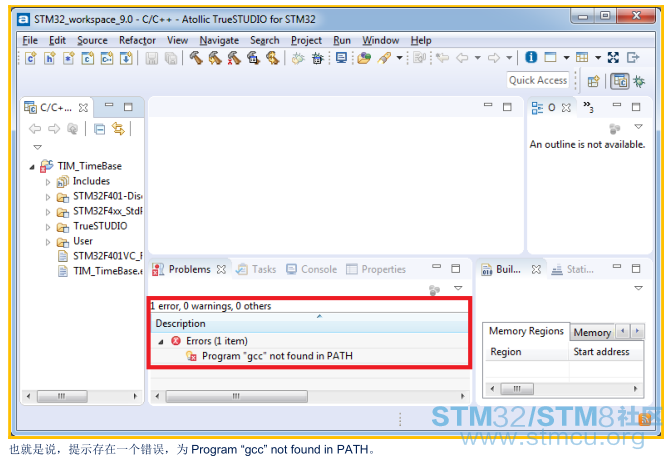
Task: Close the C/C++ project explorer tab
Action: point(83,108)
